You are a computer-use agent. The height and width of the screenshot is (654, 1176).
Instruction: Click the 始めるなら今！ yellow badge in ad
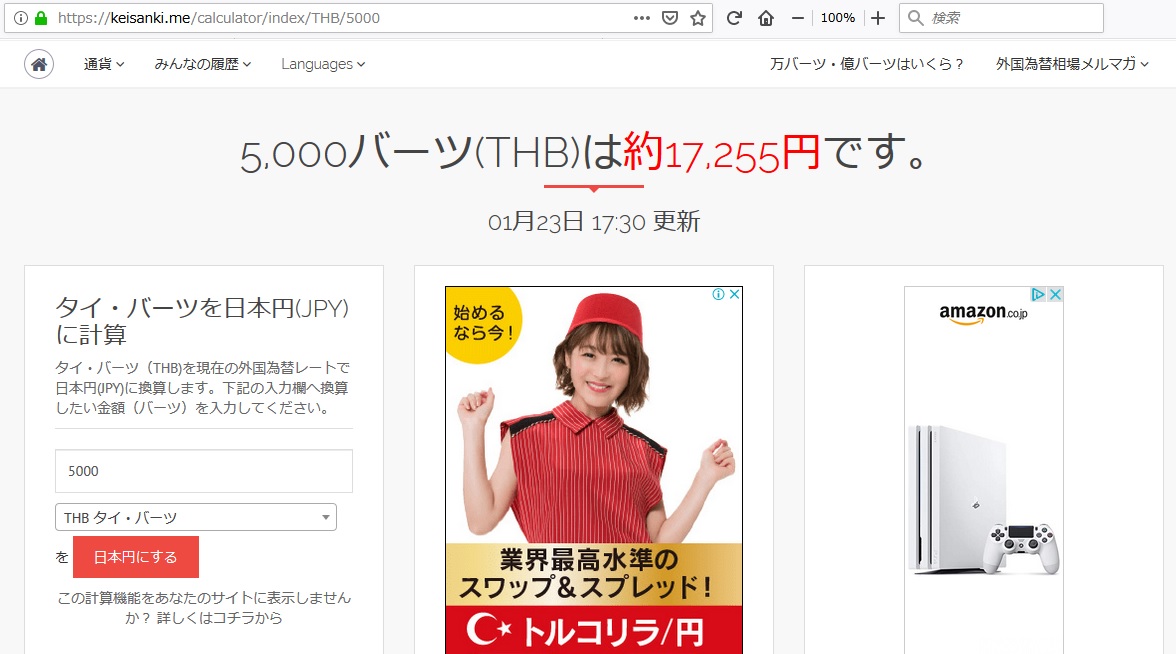pos(483,324)
